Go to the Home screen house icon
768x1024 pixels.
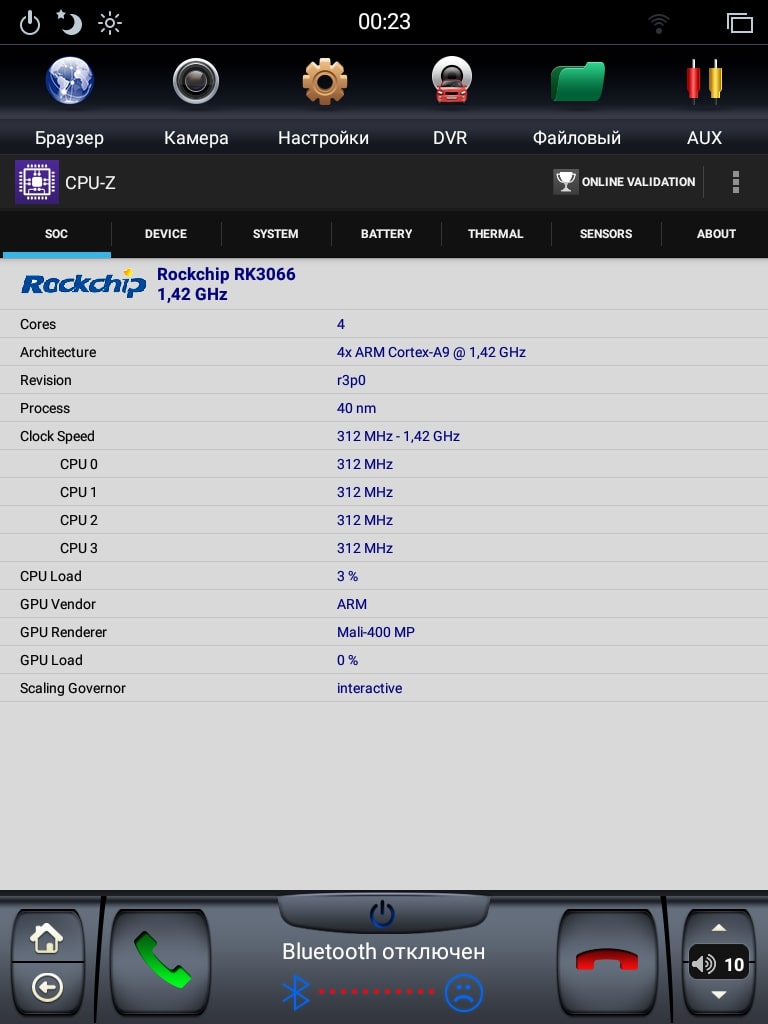pos(46,938)
